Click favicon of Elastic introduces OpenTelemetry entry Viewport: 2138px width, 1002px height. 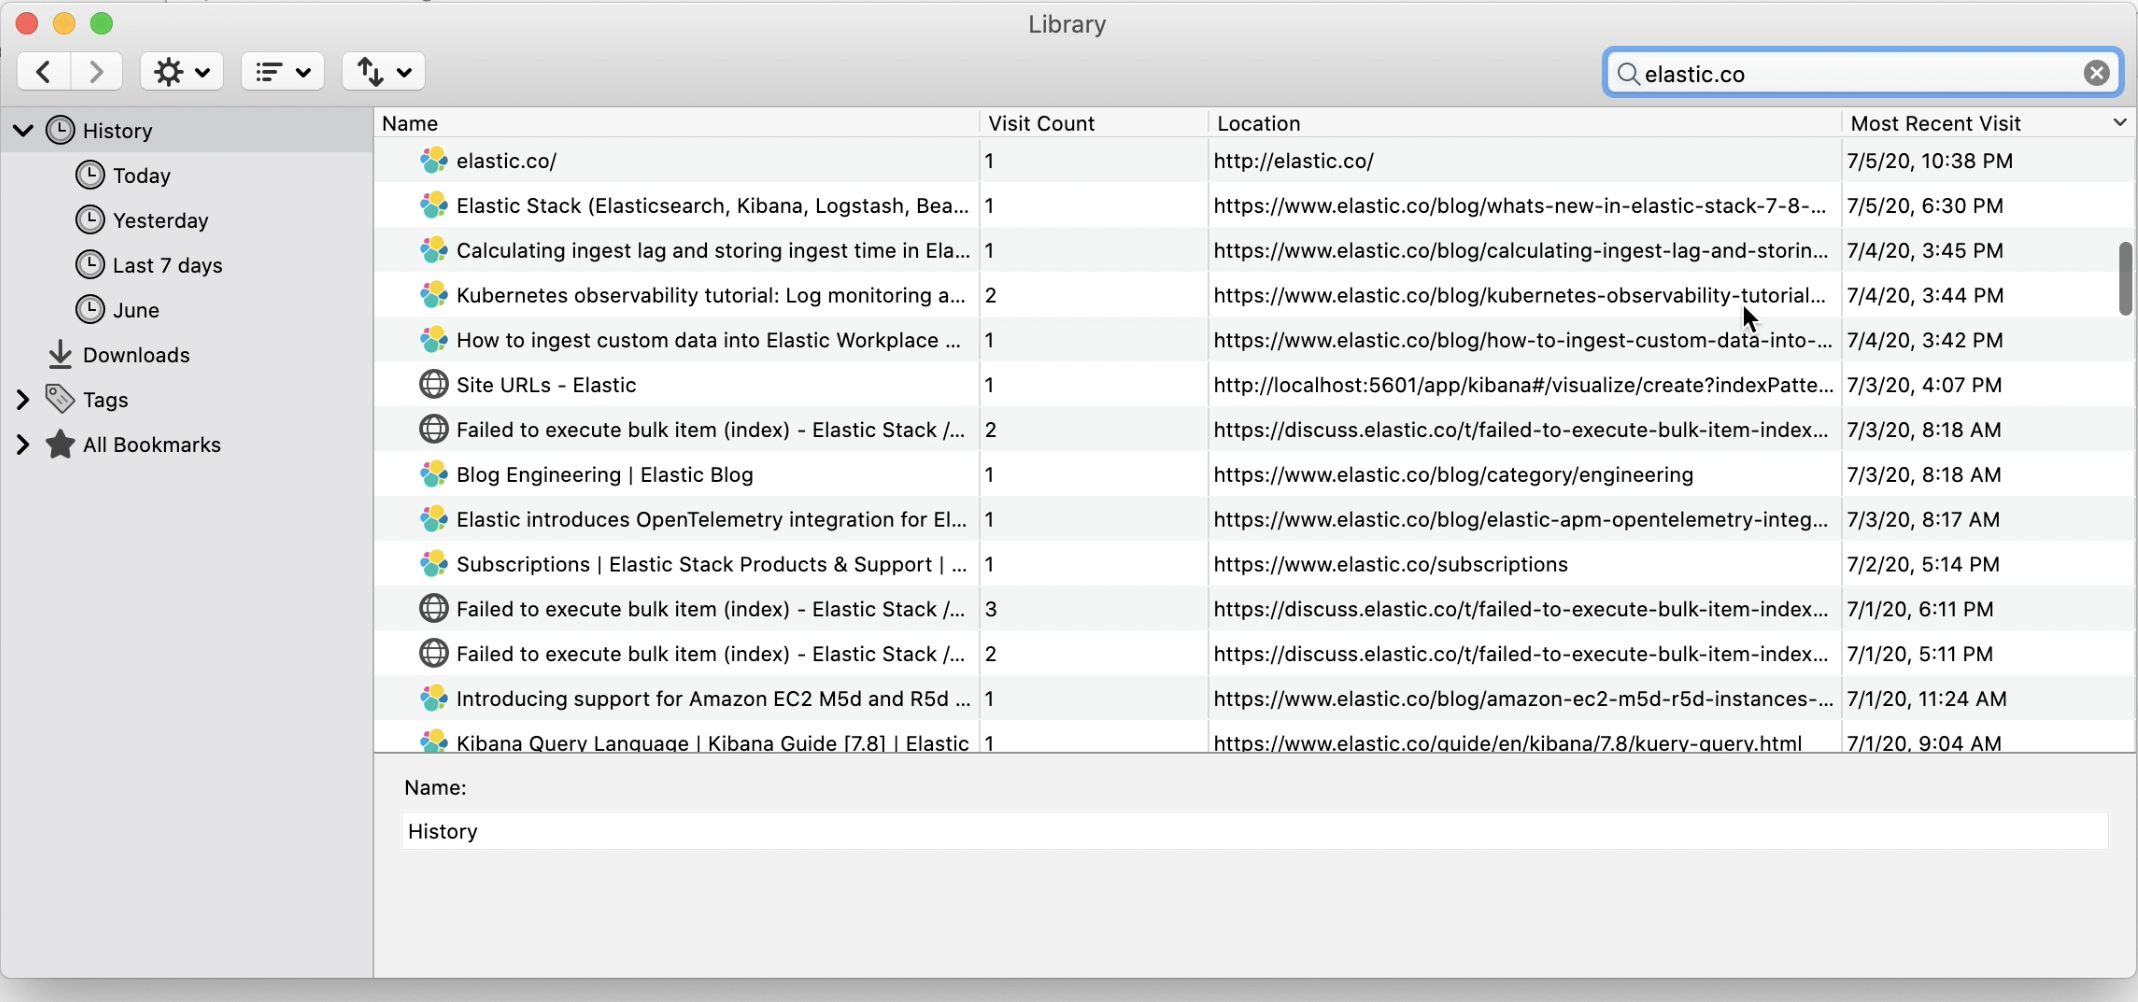(x=433, y=519)
